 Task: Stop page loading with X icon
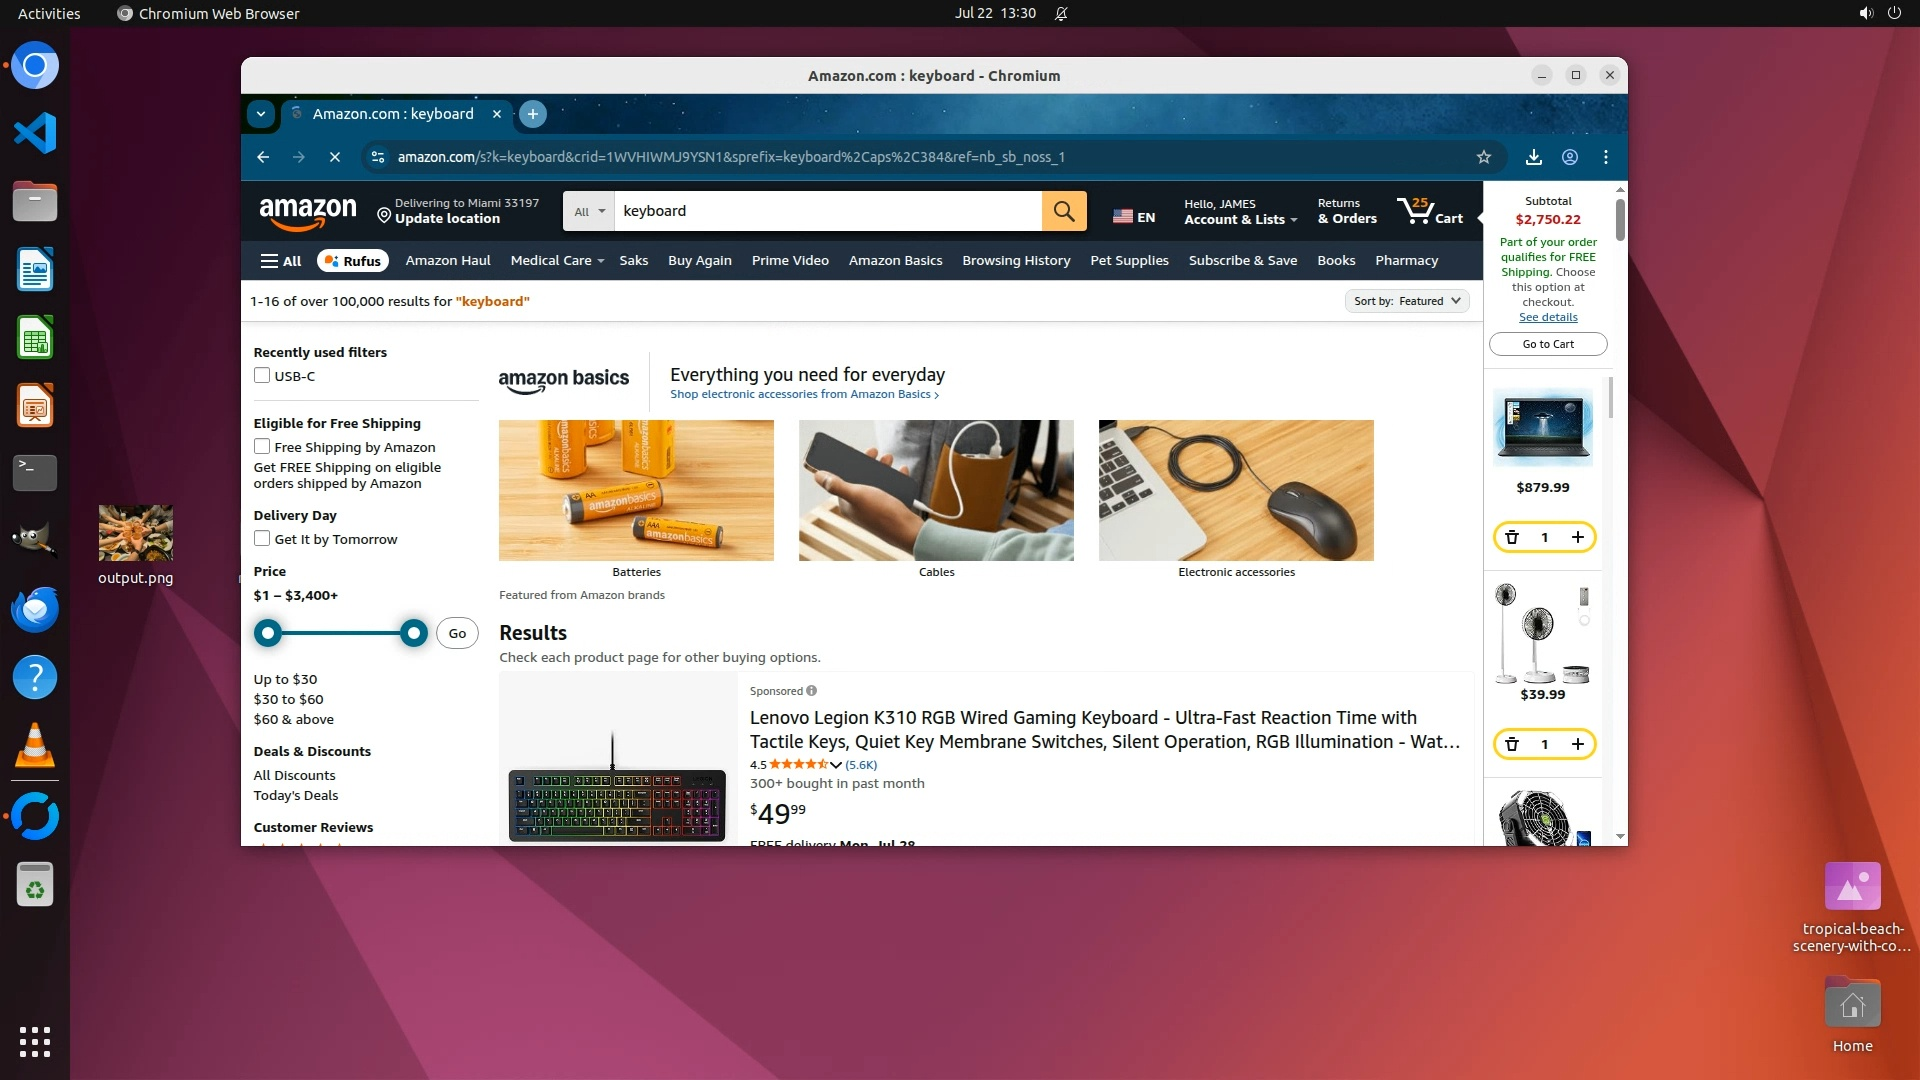(335, 157)
